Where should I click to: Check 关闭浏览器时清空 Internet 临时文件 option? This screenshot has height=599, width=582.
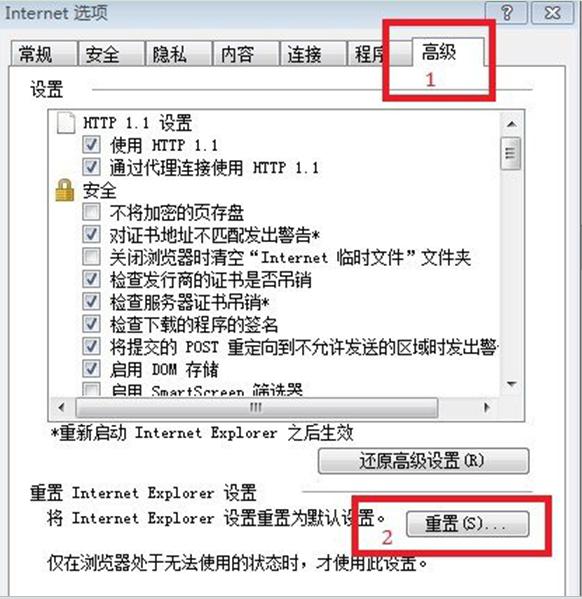[91, 257]
